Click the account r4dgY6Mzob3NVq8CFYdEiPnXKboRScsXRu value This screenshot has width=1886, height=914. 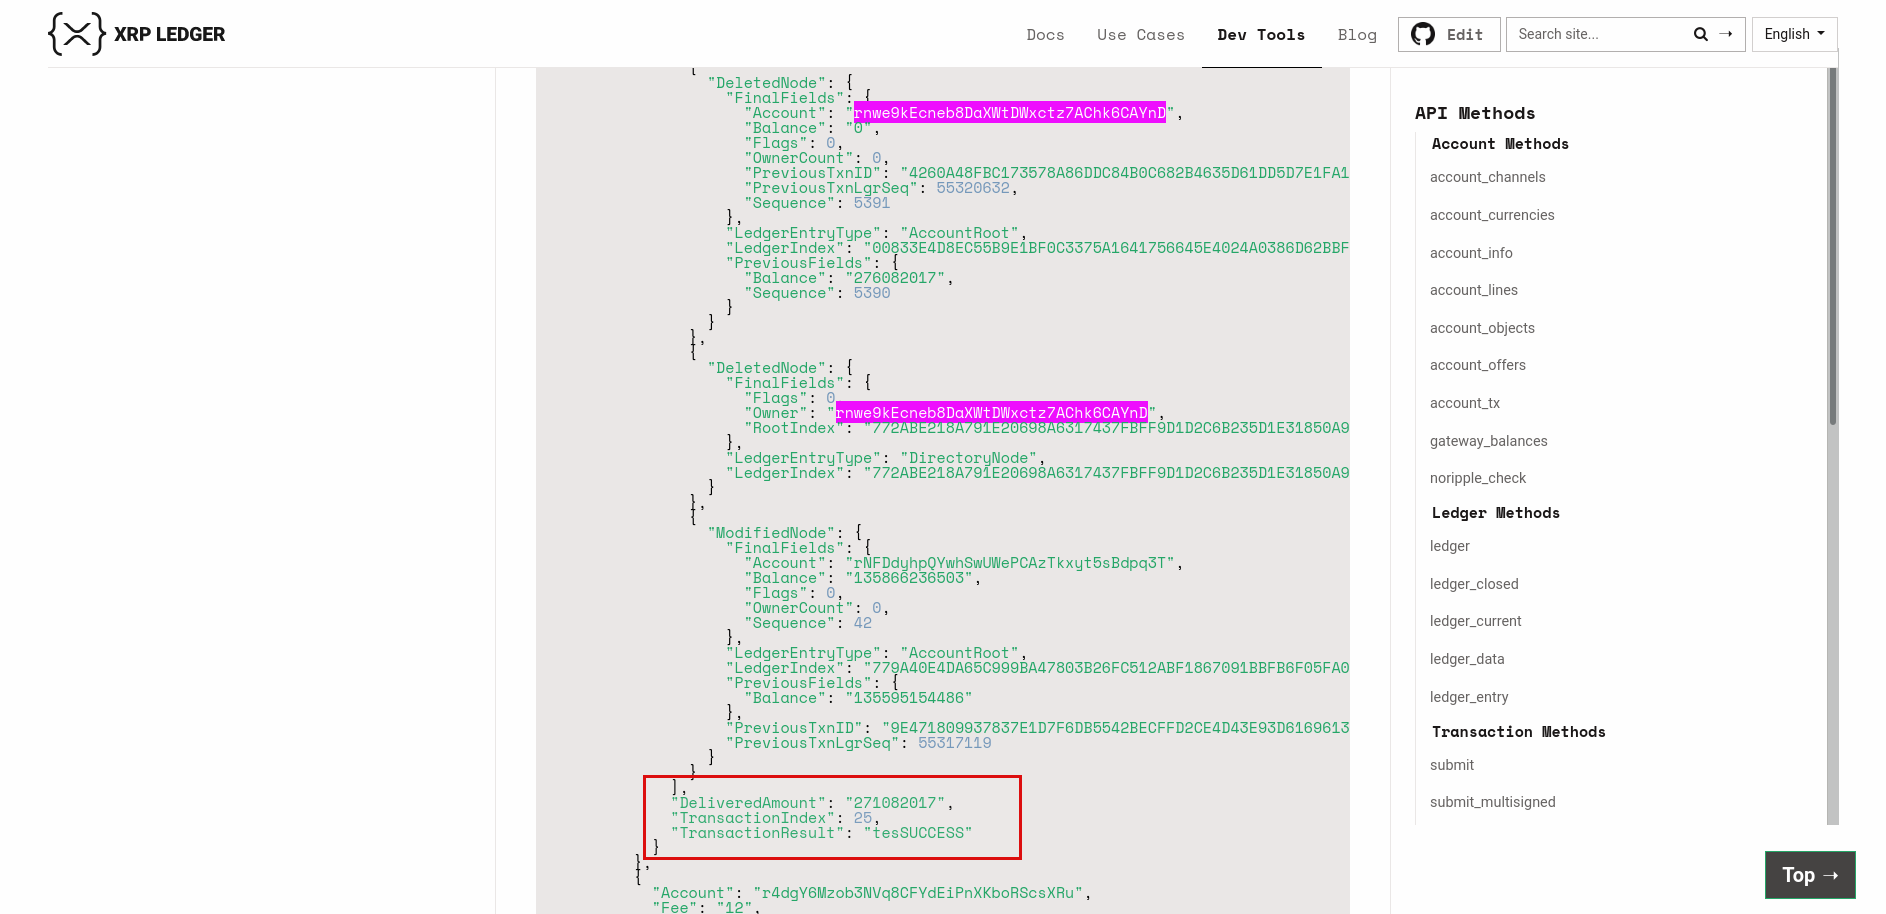[x=918, y=893]
